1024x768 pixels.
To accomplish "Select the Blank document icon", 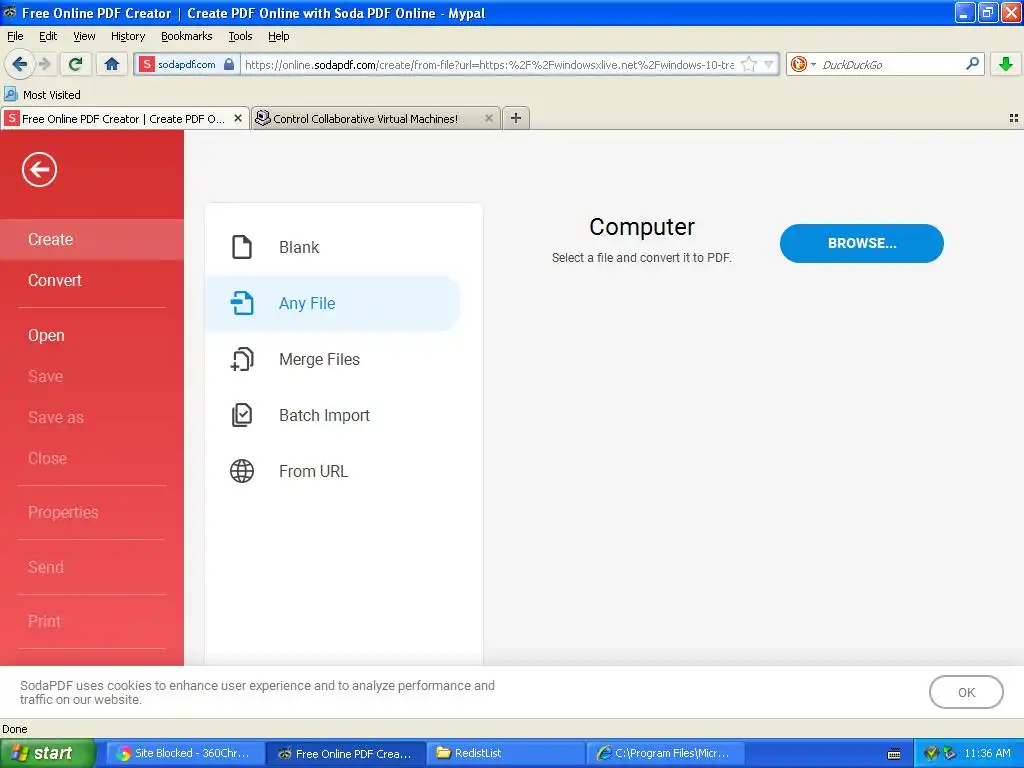I will (x=242, y=248).
